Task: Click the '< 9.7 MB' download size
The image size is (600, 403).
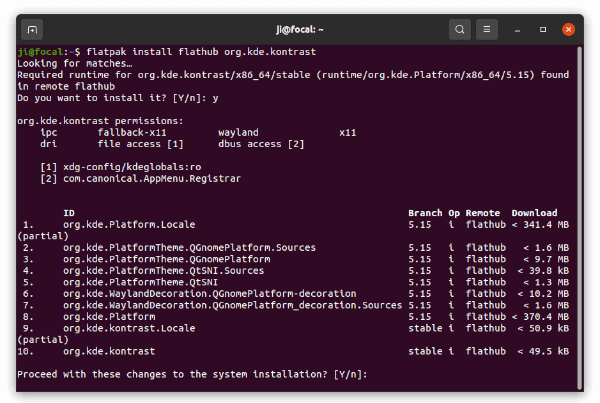Action: [x=546, y=259]
